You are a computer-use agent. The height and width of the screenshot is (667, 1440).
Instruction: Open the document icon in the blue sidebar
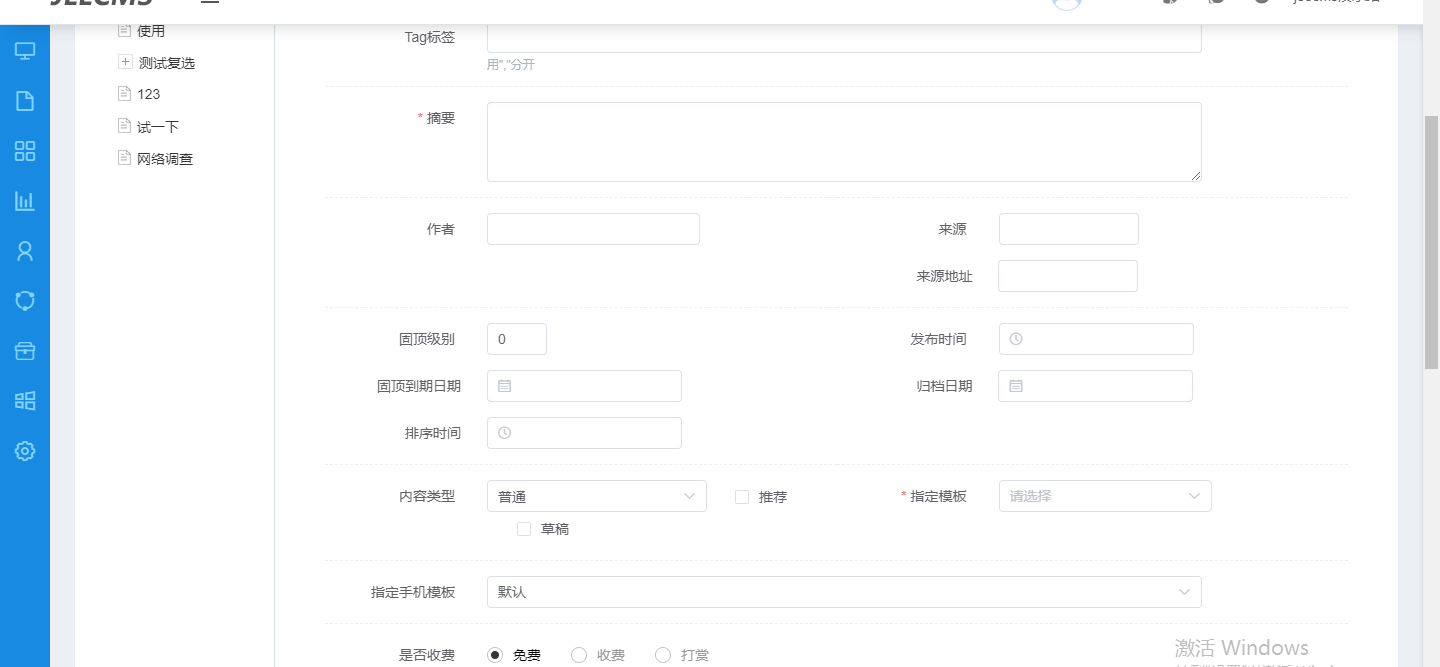pyautogui.click(x=25, y=101)
